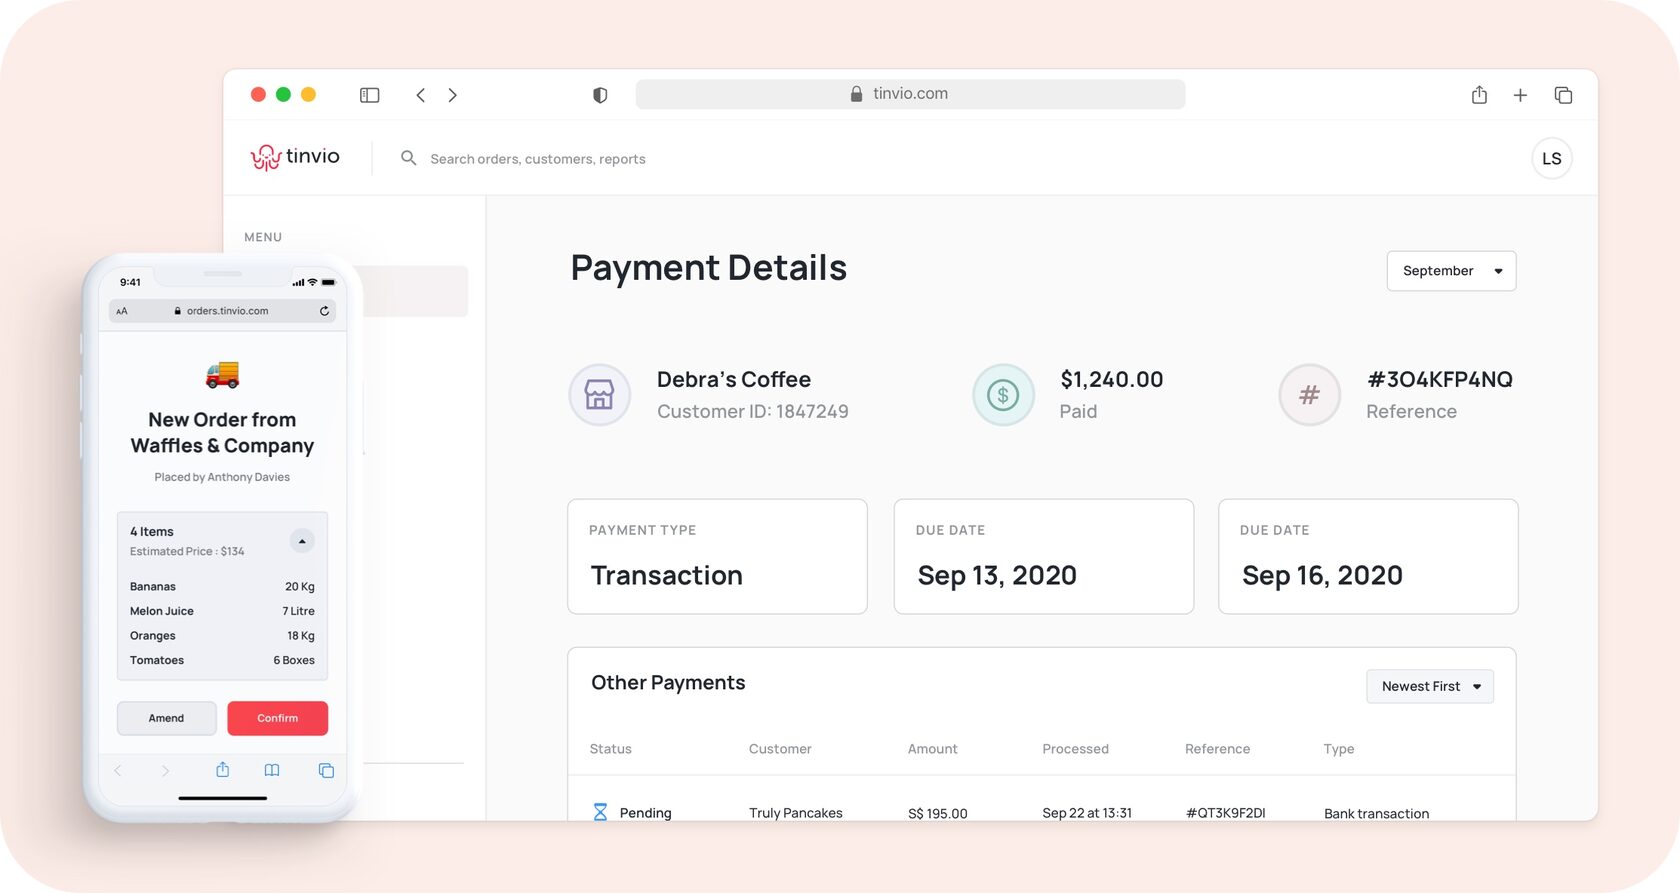Show the tab overview icon

coord(1563,95)
